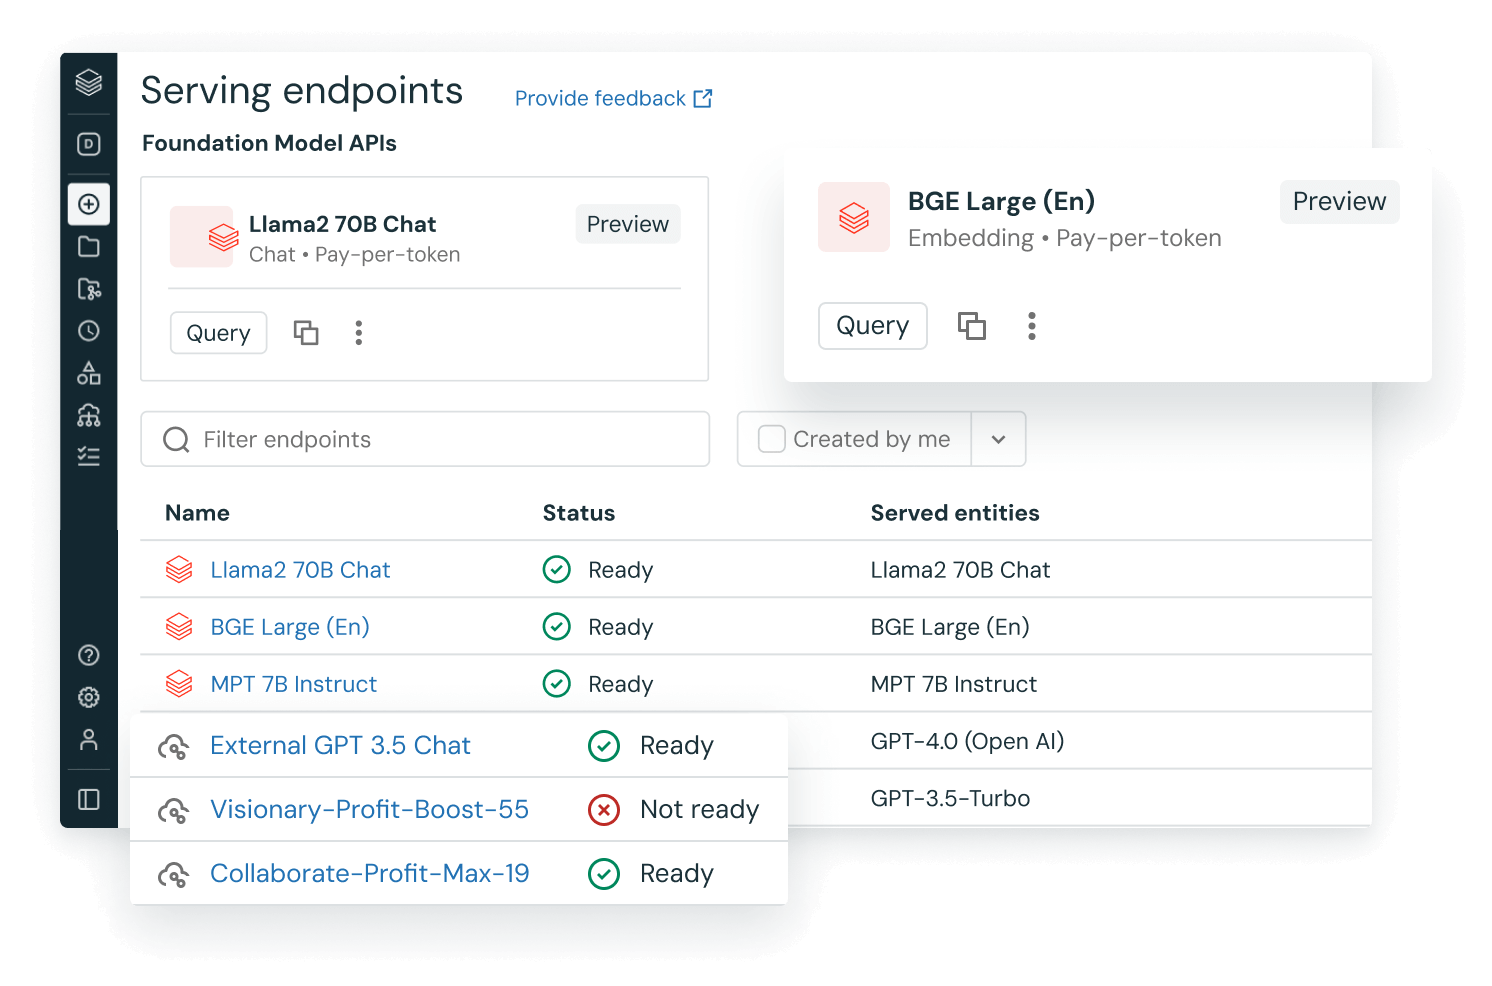Click the Name column header
This screenshot has height=986, width=1492.
197,513
